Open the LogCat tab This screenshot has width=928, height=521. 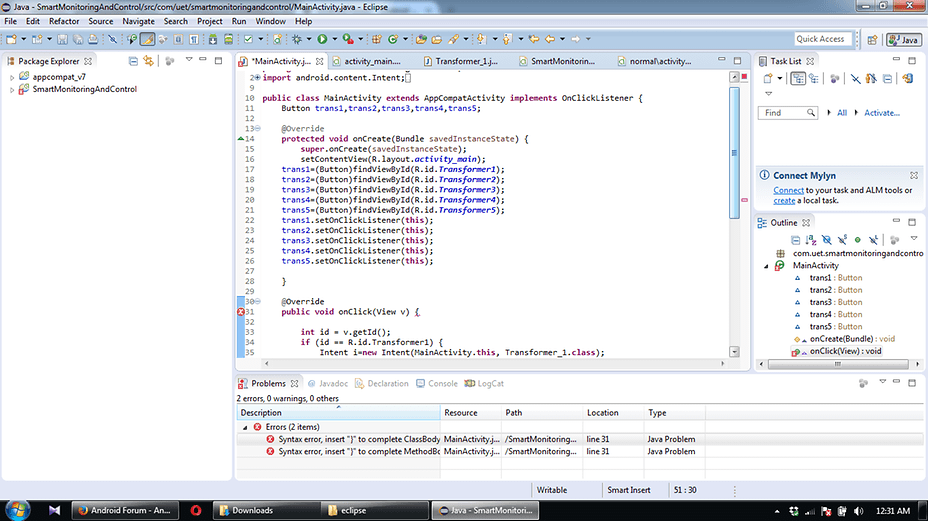click(484, 384)
